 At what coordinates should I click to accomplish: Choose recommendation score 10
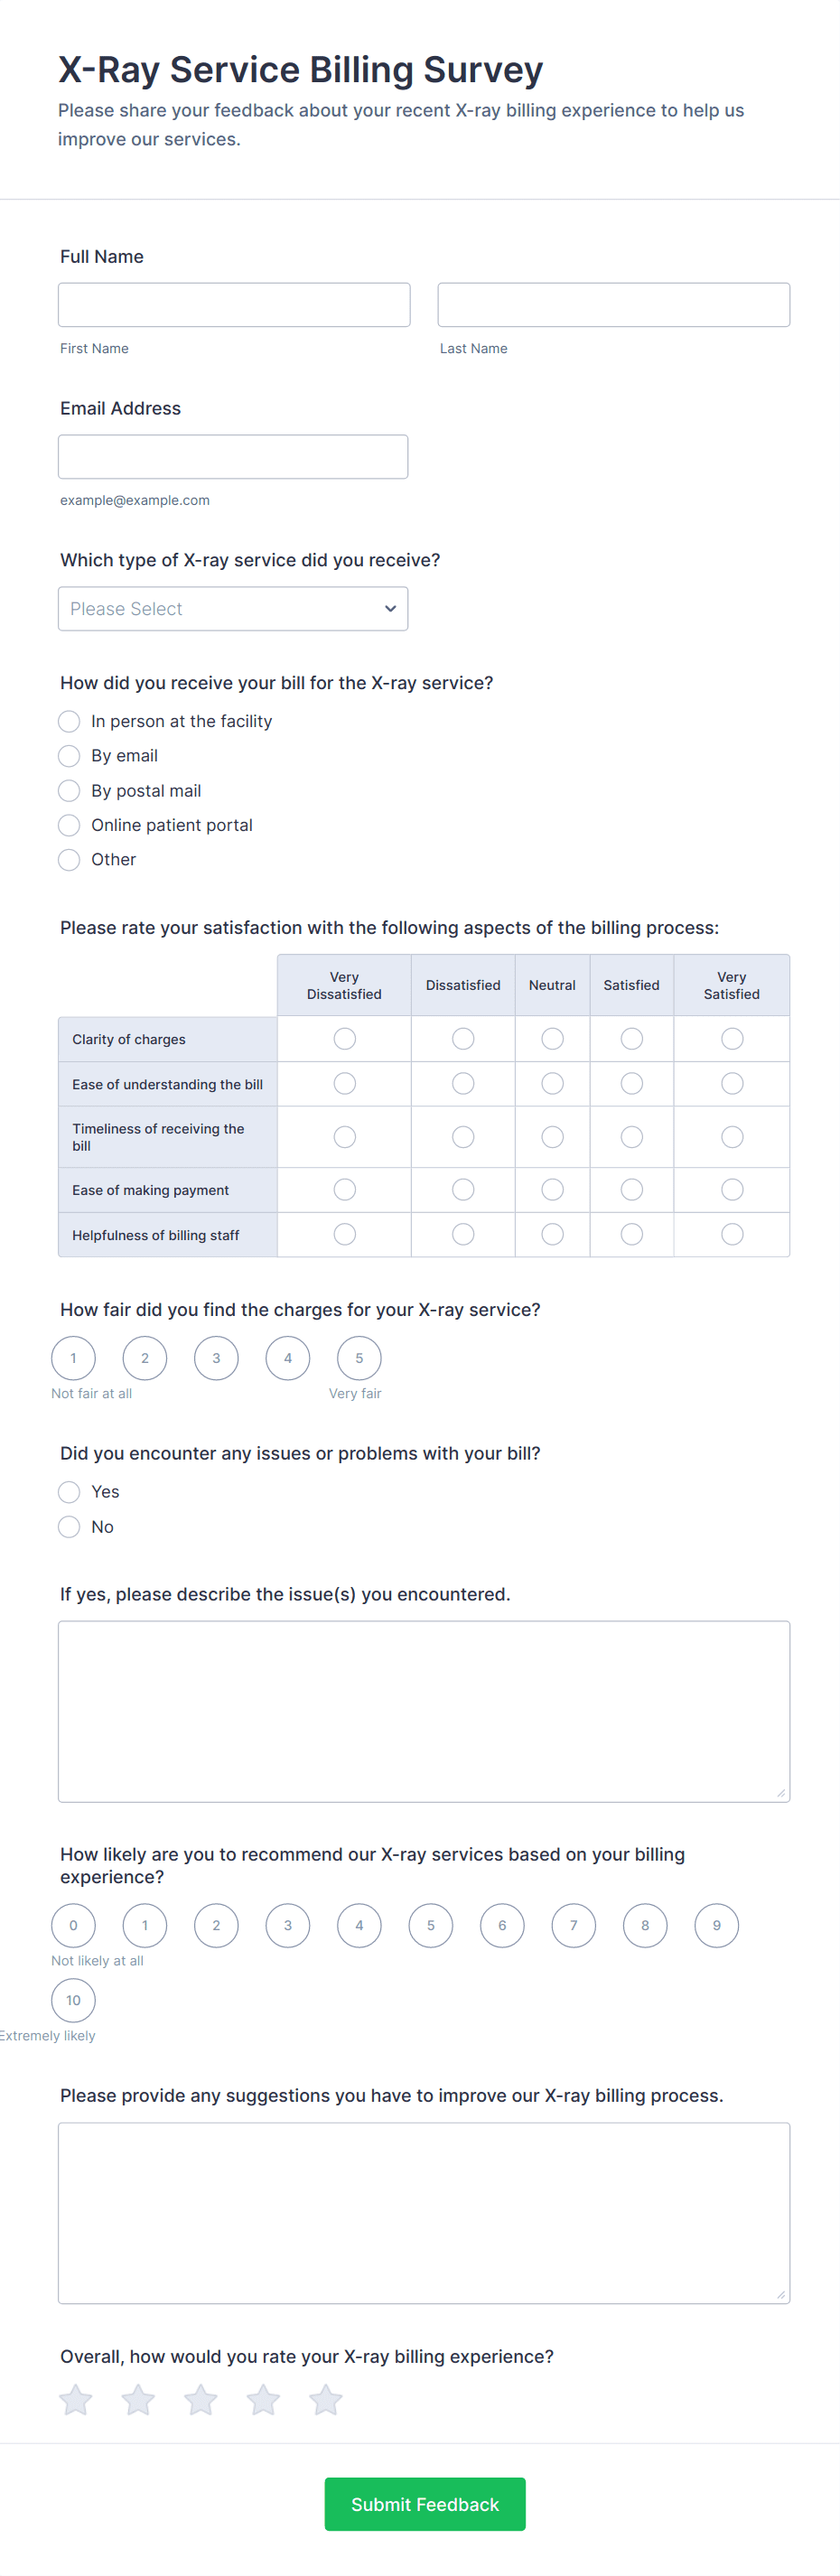click(x=73, y=2000)
